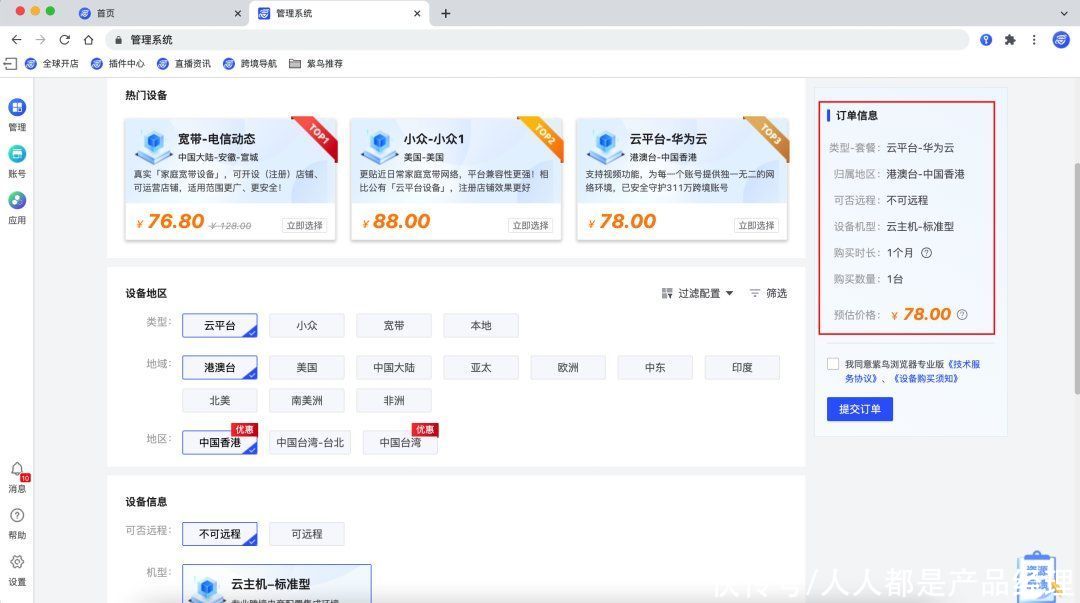
Task: Open 消息 notifications bell
Action: [17, 470]
